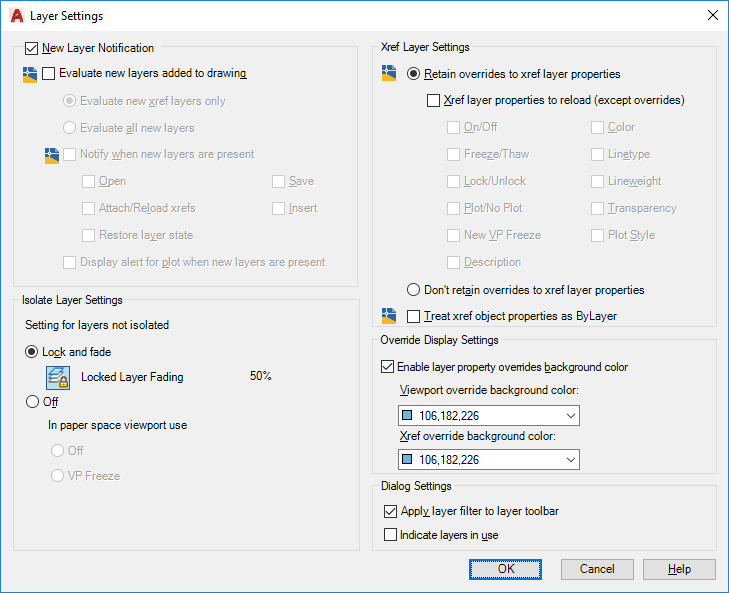
Task: Uncheck Apply layer filter to layer toolbar
Action: (391, 511)
